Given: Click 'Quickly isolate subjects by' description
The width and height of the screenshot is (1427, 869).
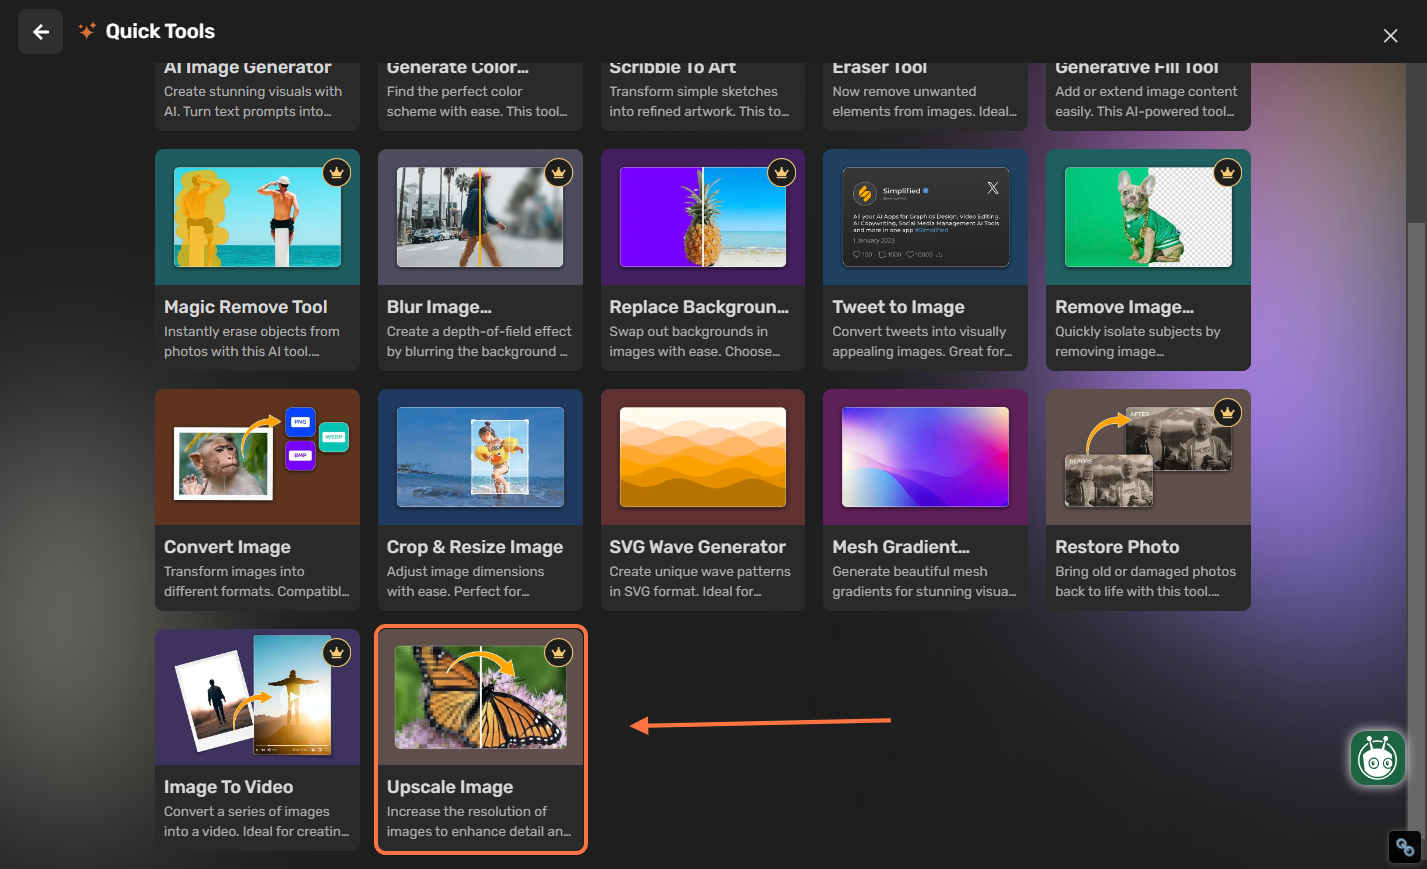Looking at the screenshot, I should 1138,331.
